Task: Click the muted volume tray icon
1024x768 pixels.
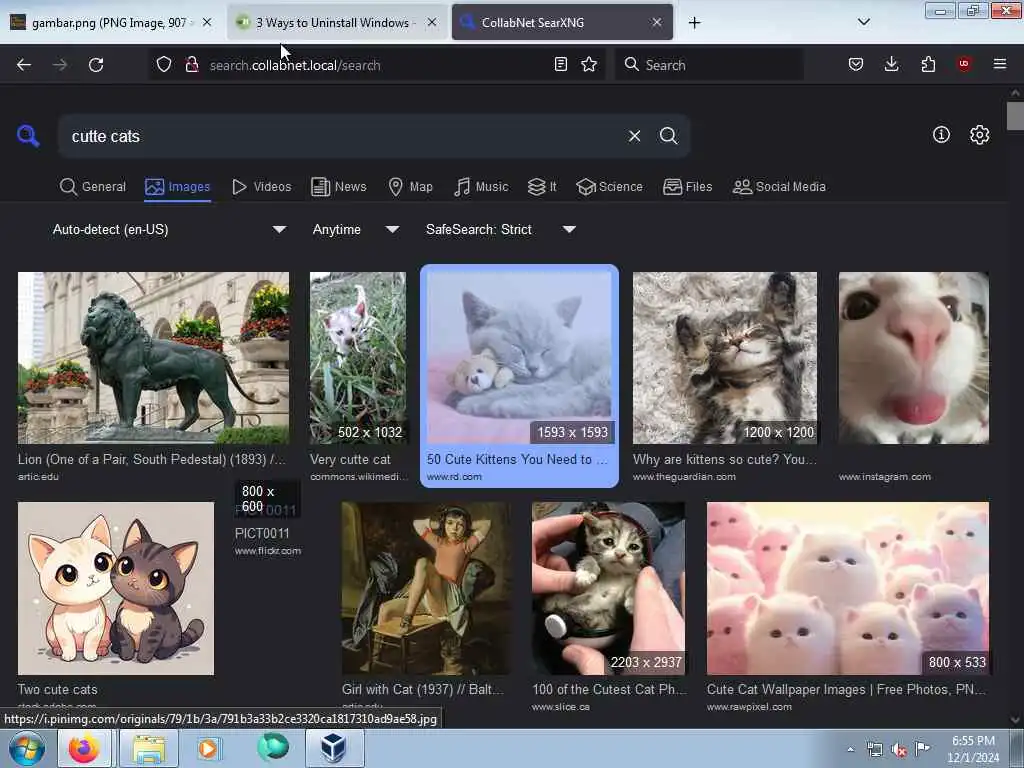Action: coord(899,750)
